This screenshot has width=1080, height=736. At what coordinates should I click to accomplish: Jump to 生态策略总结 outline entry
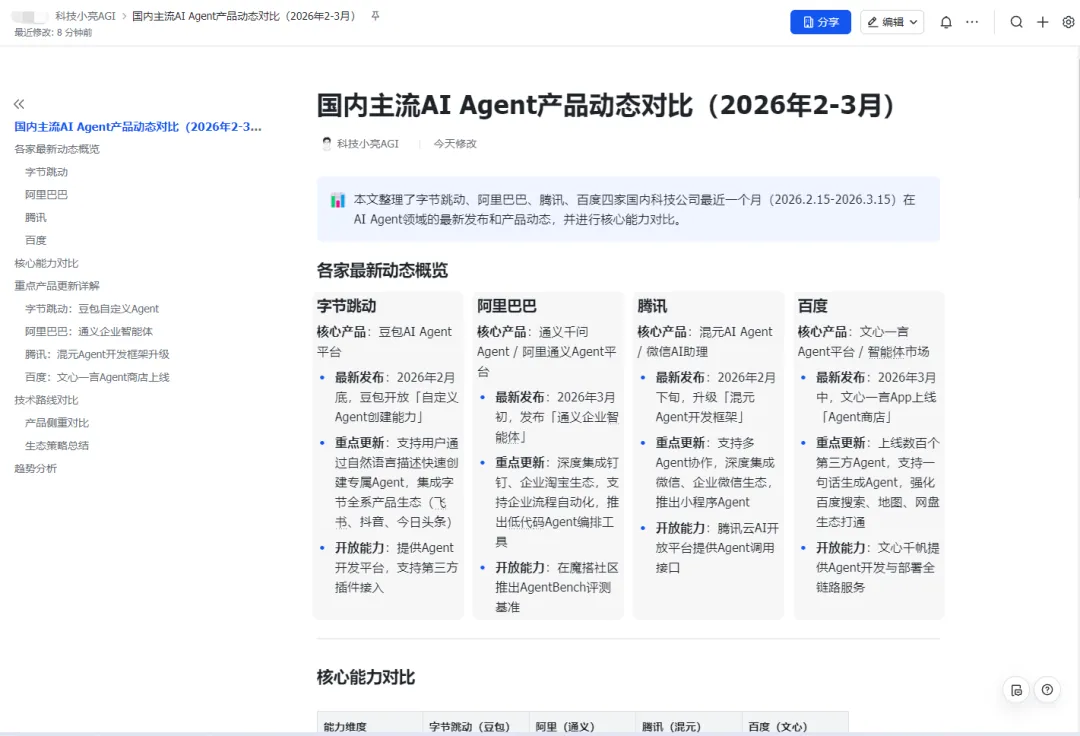pos(57,445)
